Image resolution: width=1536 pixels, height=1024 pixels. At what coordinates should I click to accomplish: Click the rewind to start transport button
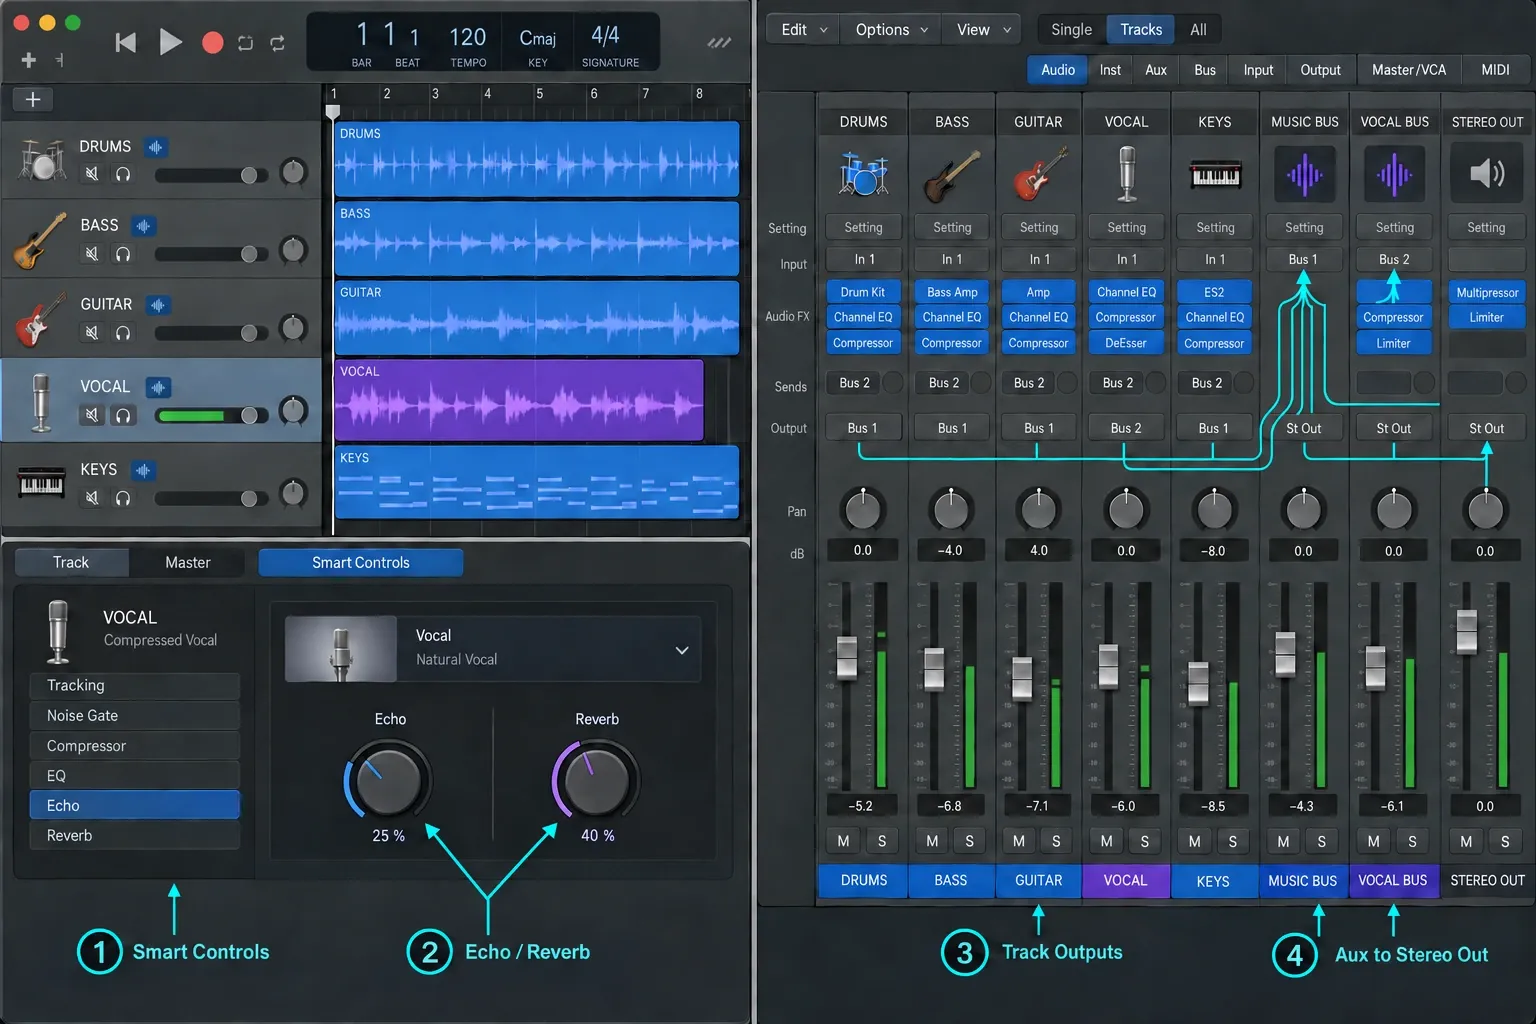125,42
